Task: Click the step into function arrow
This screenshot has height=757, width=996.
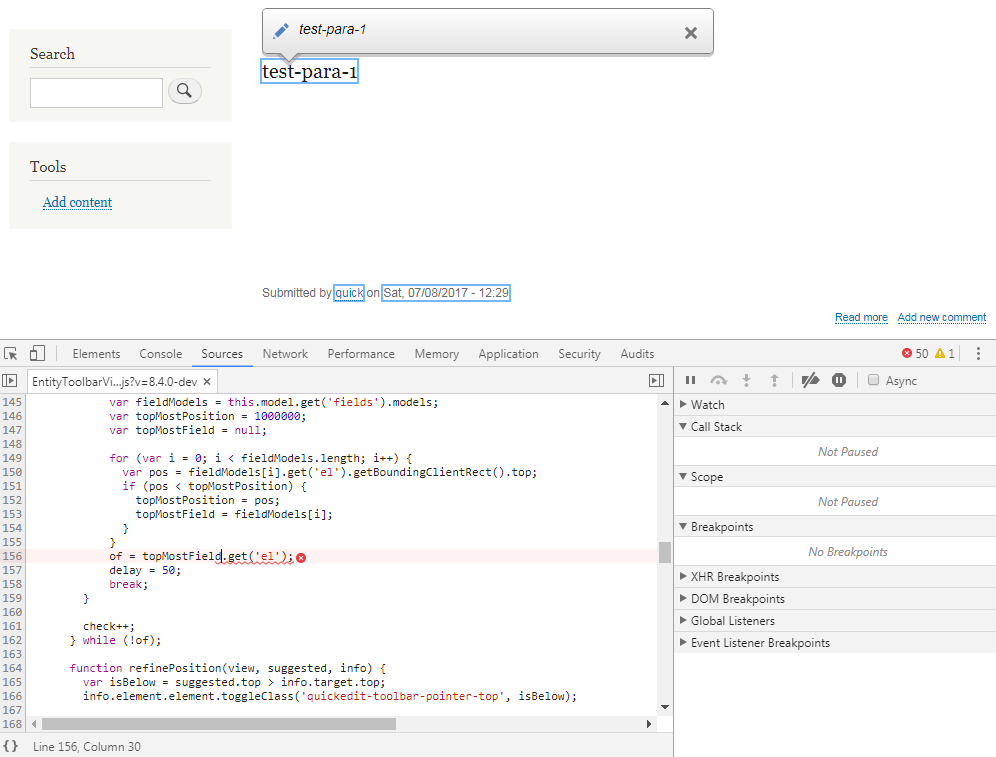Action: (x=746, y=380)
